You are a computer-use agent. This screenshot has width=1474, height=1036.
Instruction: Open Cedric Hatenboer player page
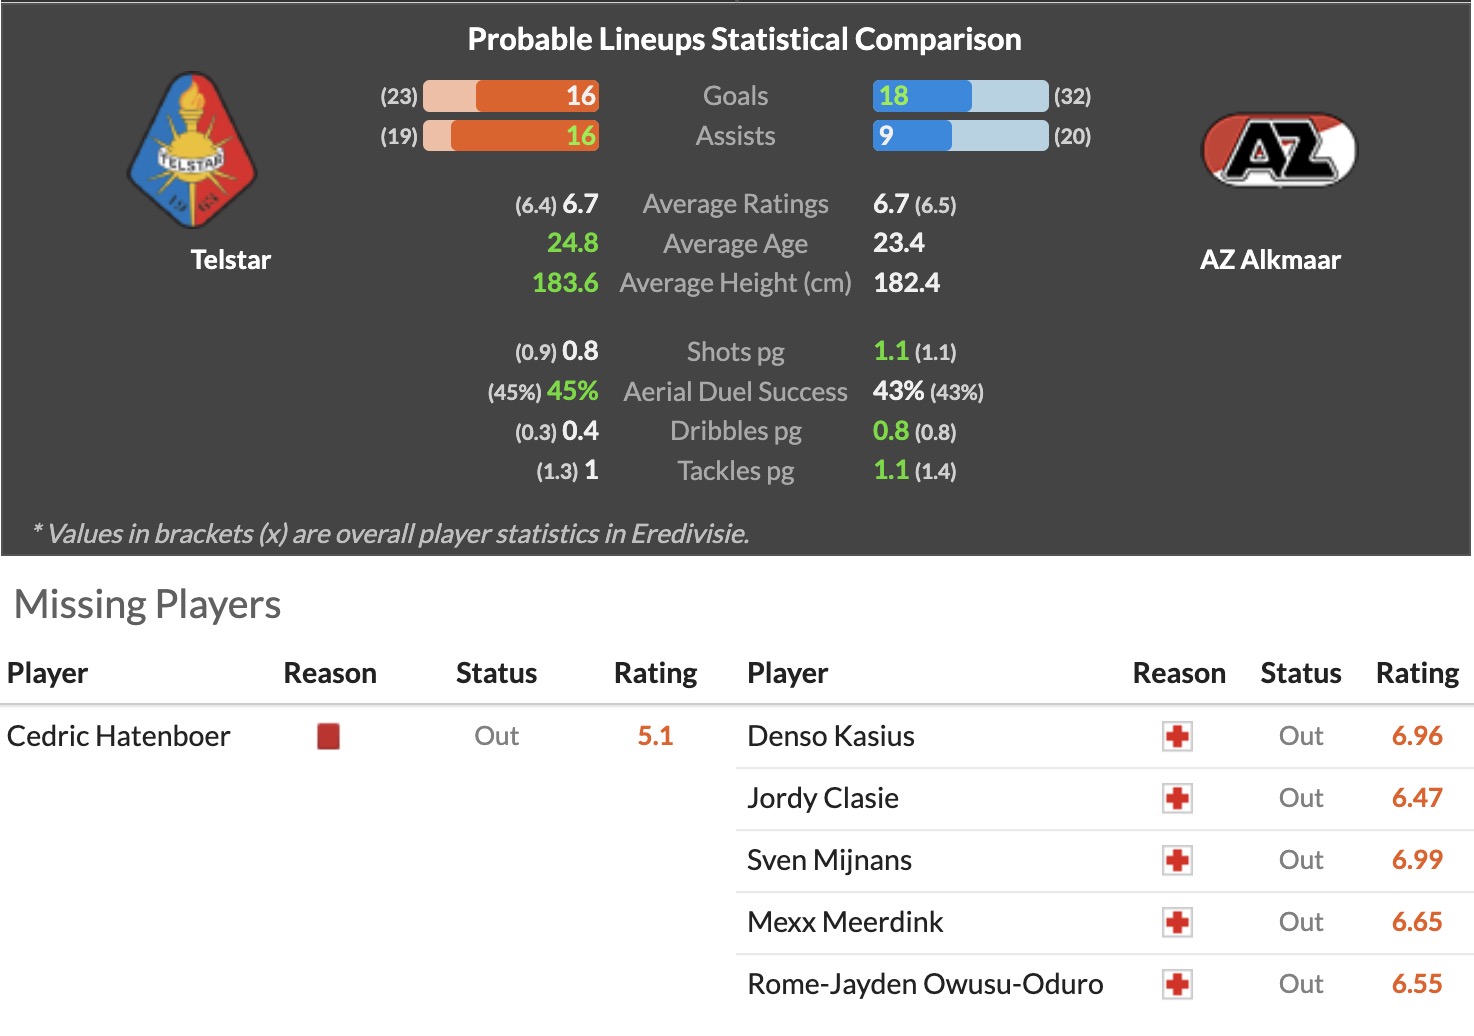point(119,737)
